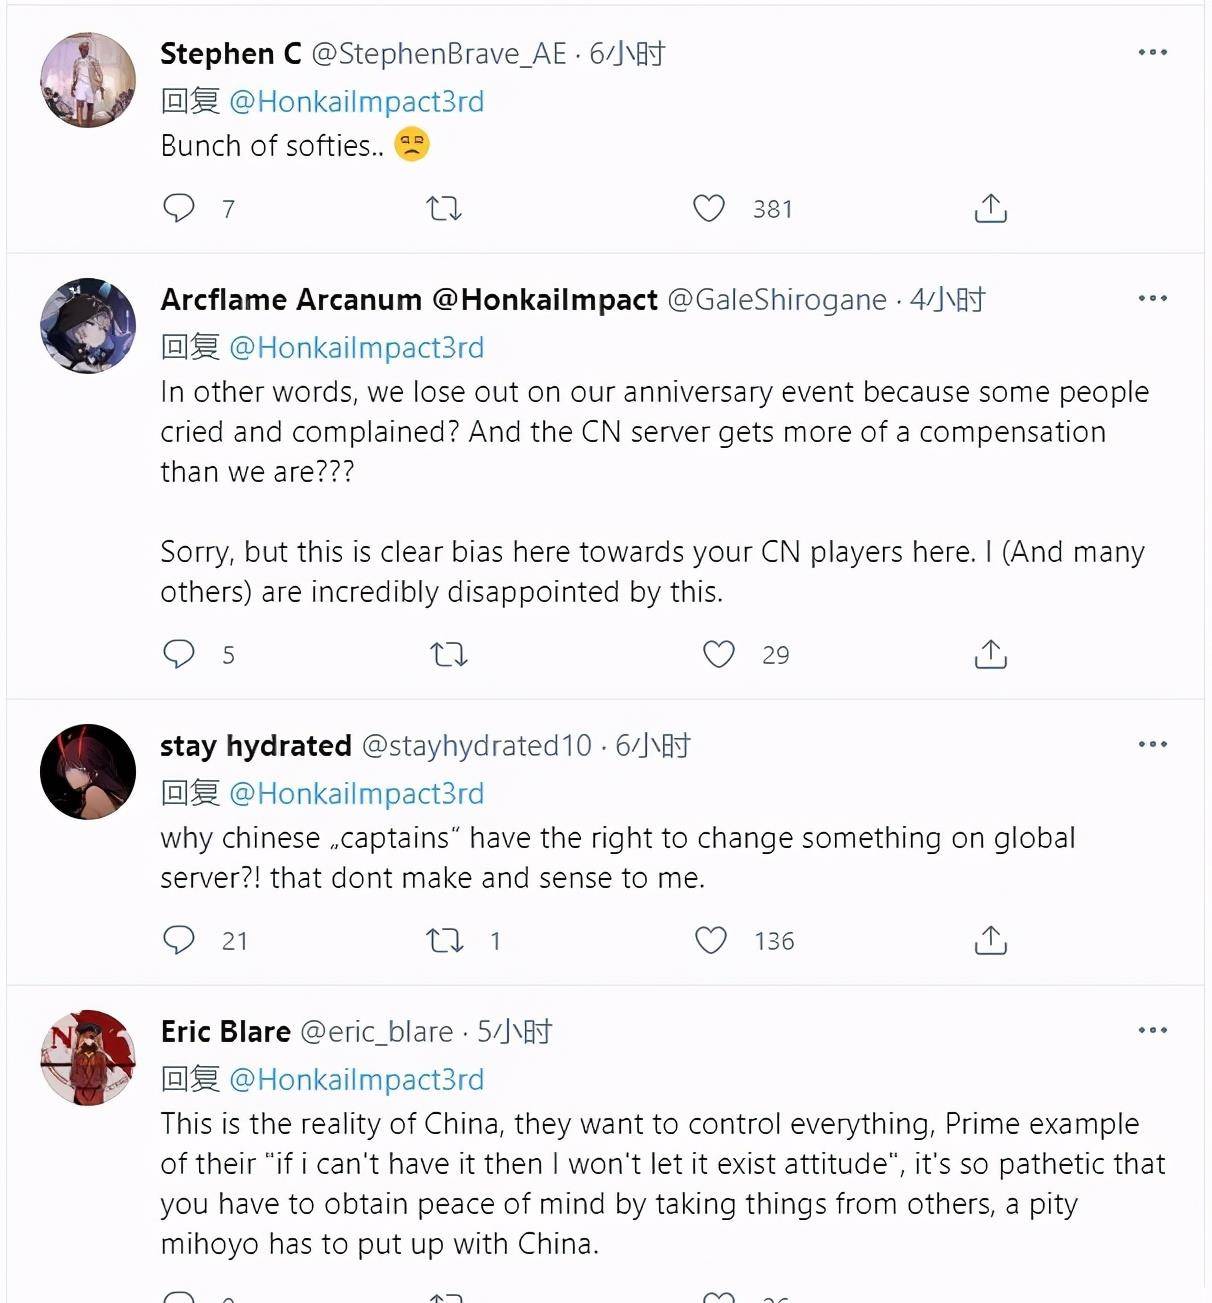Viewport: 1212px width, 1303px height.
Task: Reply to stay hydrated's tweet
Action: [179, 940]
